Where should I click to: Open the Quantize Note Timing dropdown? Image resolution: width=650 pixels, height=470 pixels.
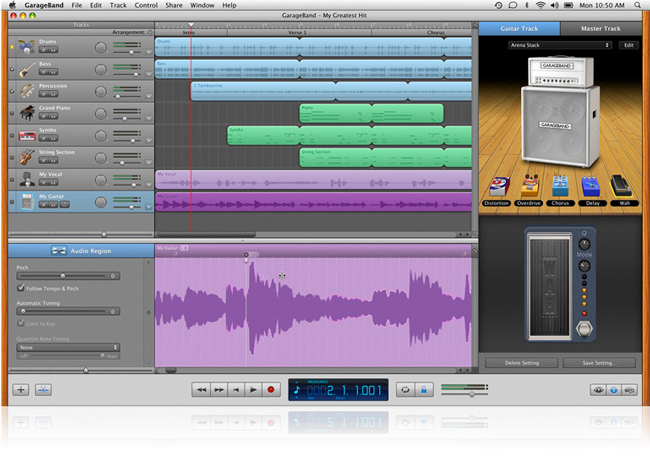(66, 347)
